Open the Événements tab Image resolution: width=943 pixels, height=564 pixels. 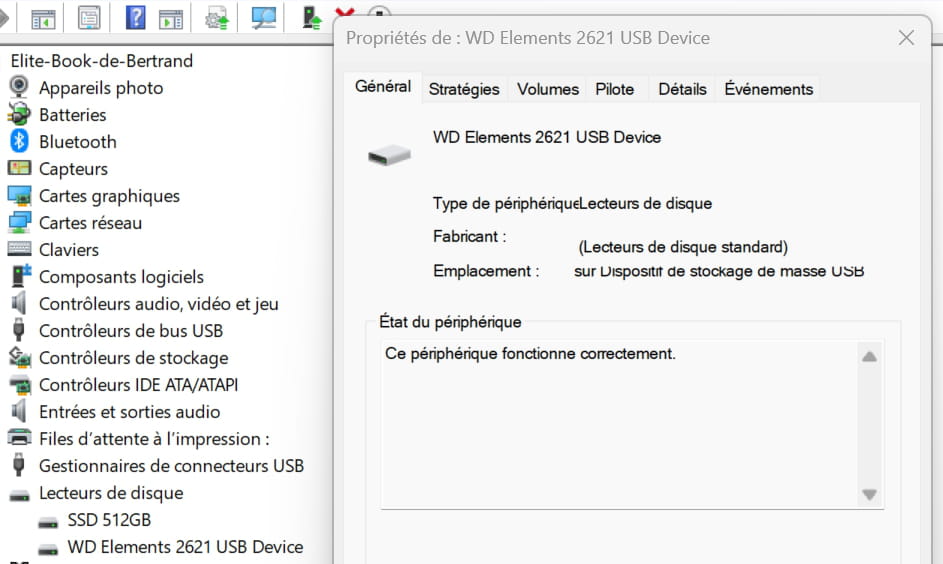click(x=768, y=89)
